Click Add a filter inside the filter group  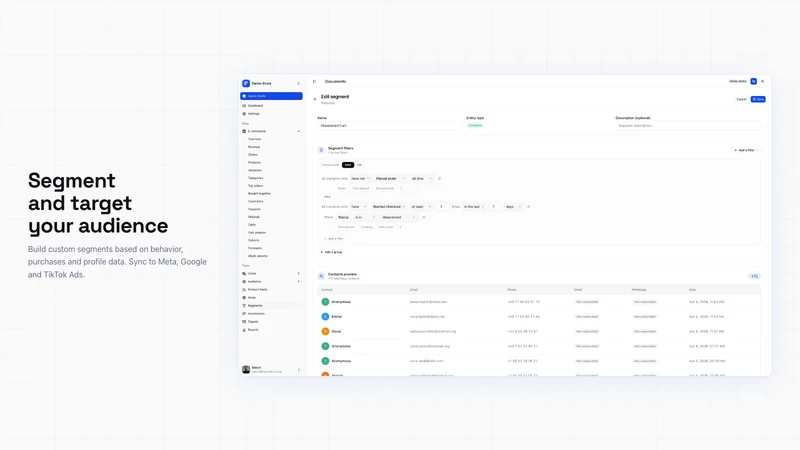tap(334, 239)
